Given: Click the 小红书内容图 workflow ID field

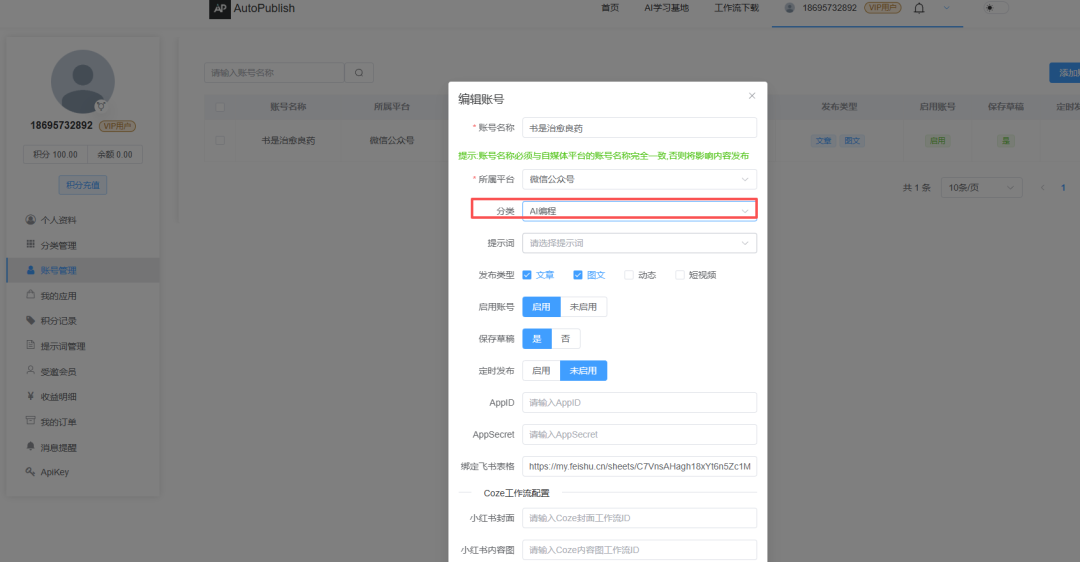Looking at the screenshot, I should click(639, 550).
